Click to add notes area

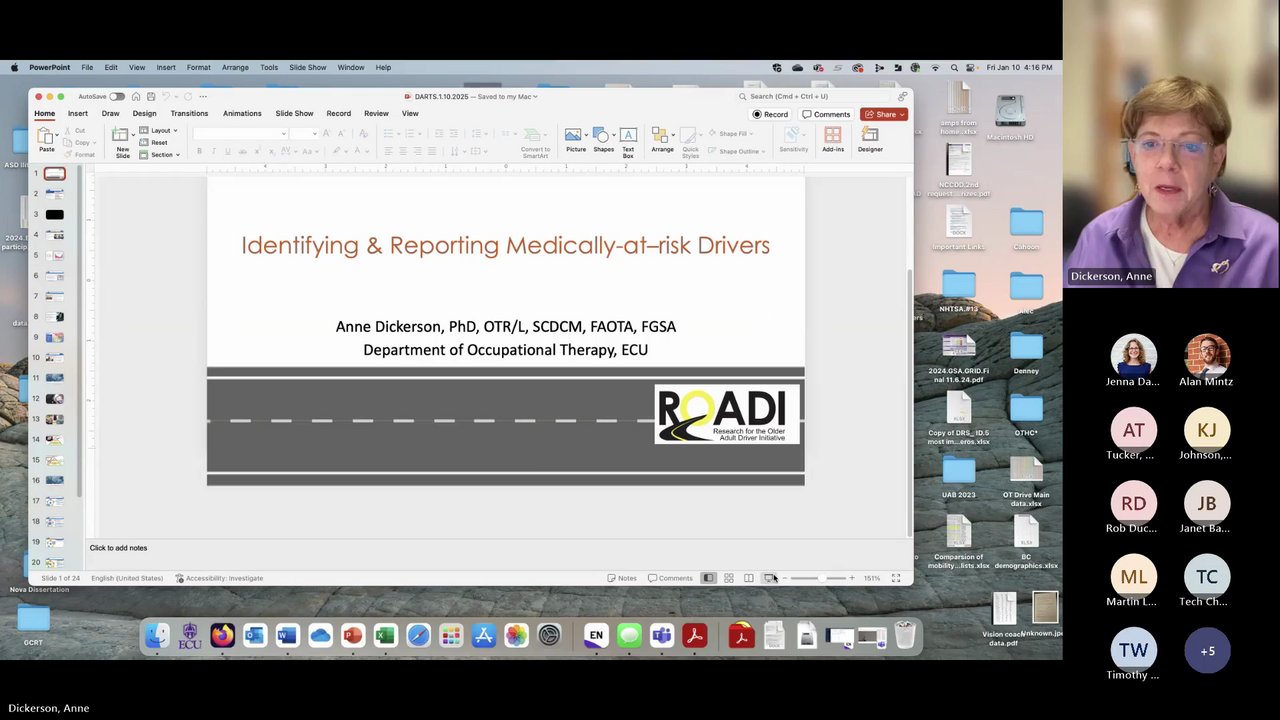(118, 548)
